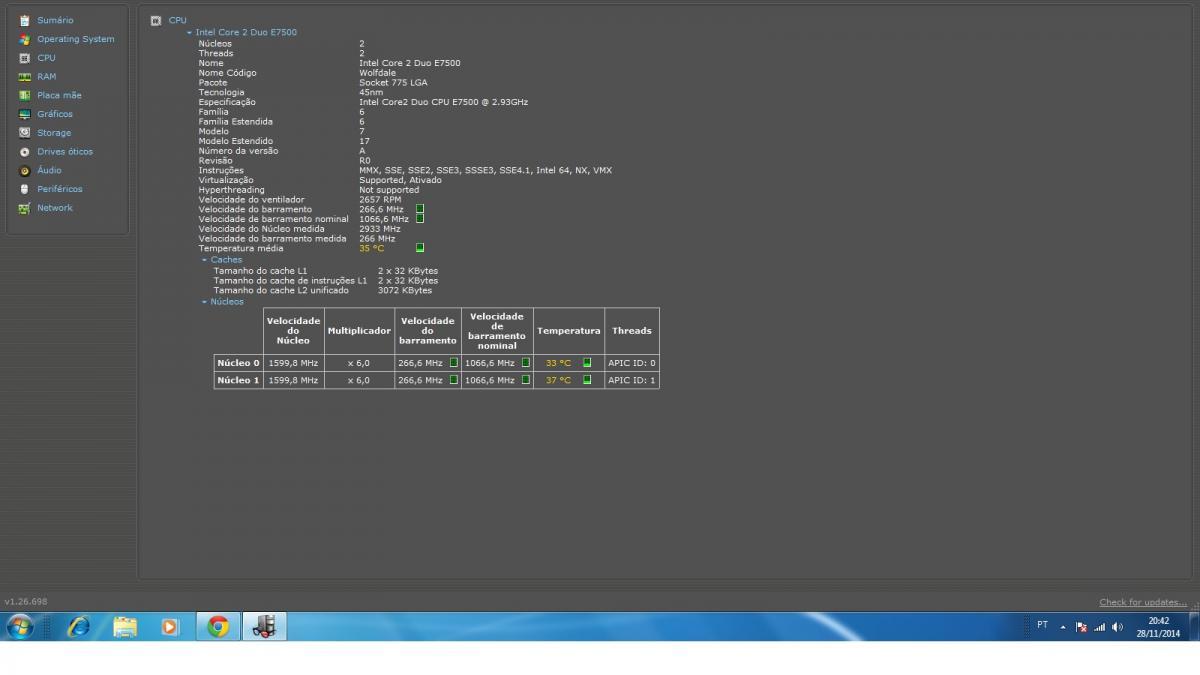Click the Check for updates link
This screenshot has width=1200, height=675.
tap(1143, 602)
